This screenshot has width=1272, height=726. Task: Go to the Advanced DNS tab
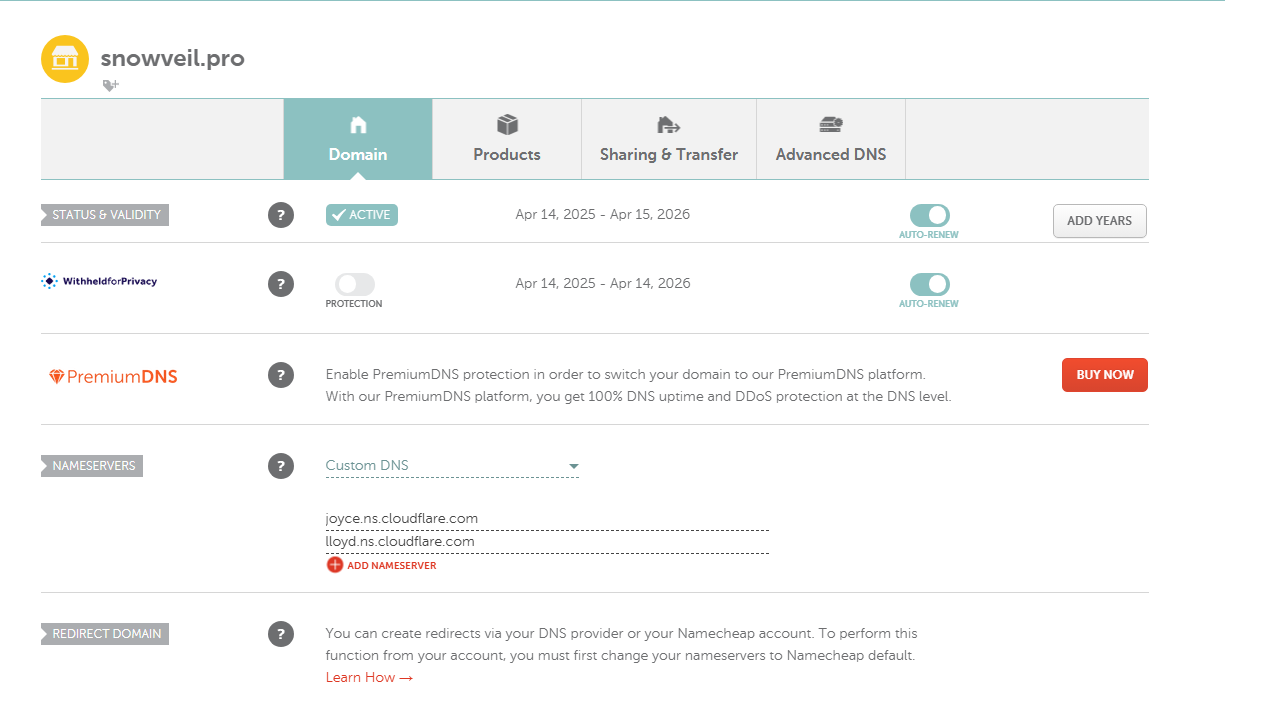pyautogui.click(x=831, y=139)
